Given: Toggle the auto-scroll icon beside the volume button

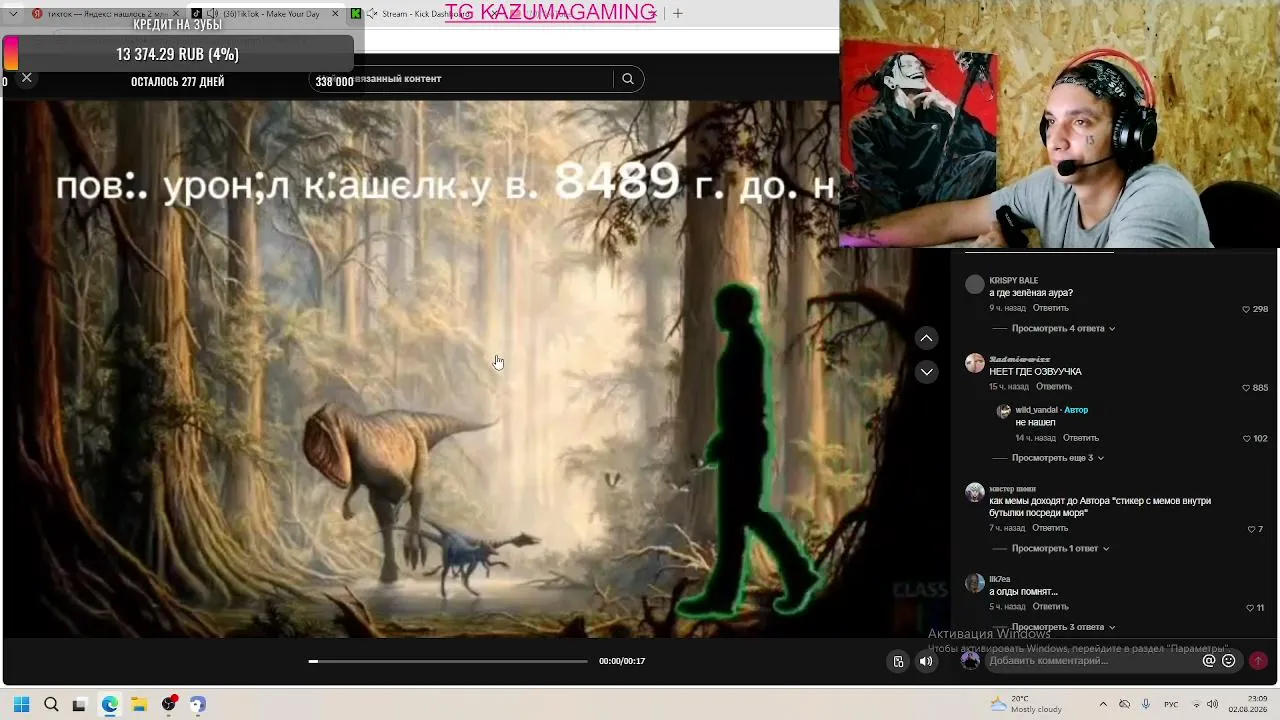Looking at the screenshot, I should [898, 661].
